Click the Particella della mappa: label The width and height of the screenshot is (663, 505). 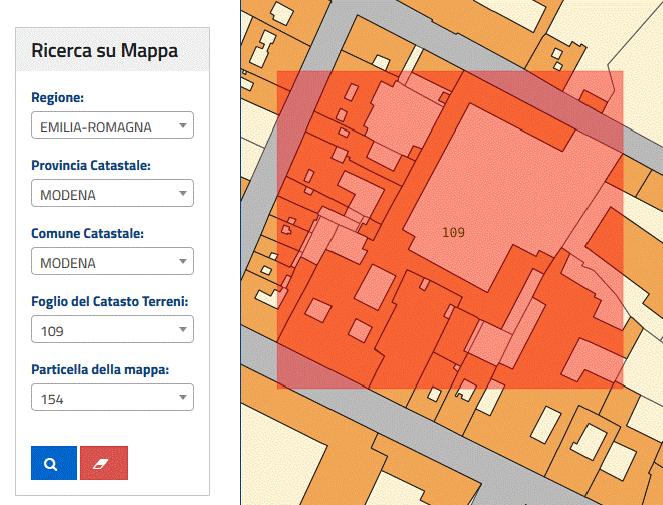point(100,370)
